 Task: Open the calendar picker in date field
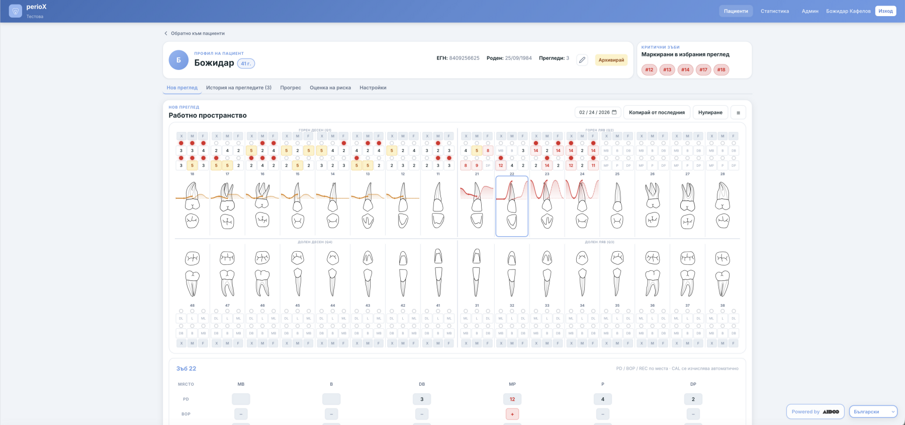(614, 112)
